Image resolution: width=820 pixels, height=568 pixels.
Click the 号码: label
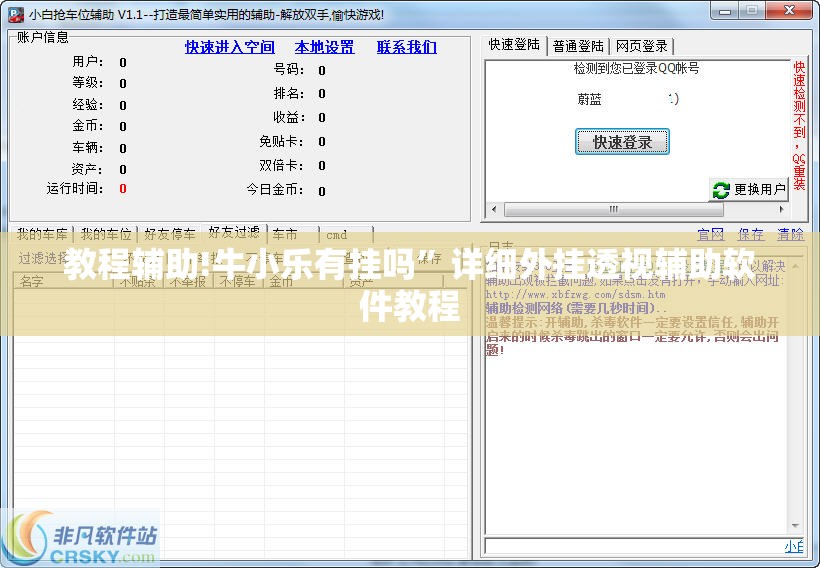pos(289,69)
